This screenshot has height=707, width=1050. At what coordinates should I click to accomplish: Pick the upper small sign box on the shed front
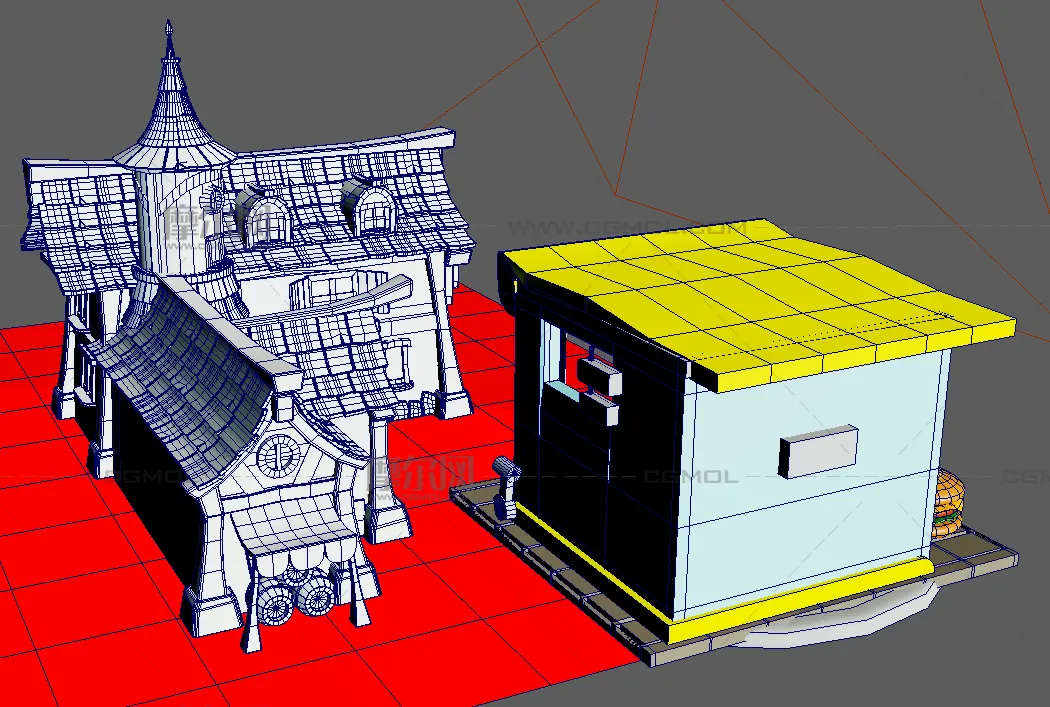(600, 377)
